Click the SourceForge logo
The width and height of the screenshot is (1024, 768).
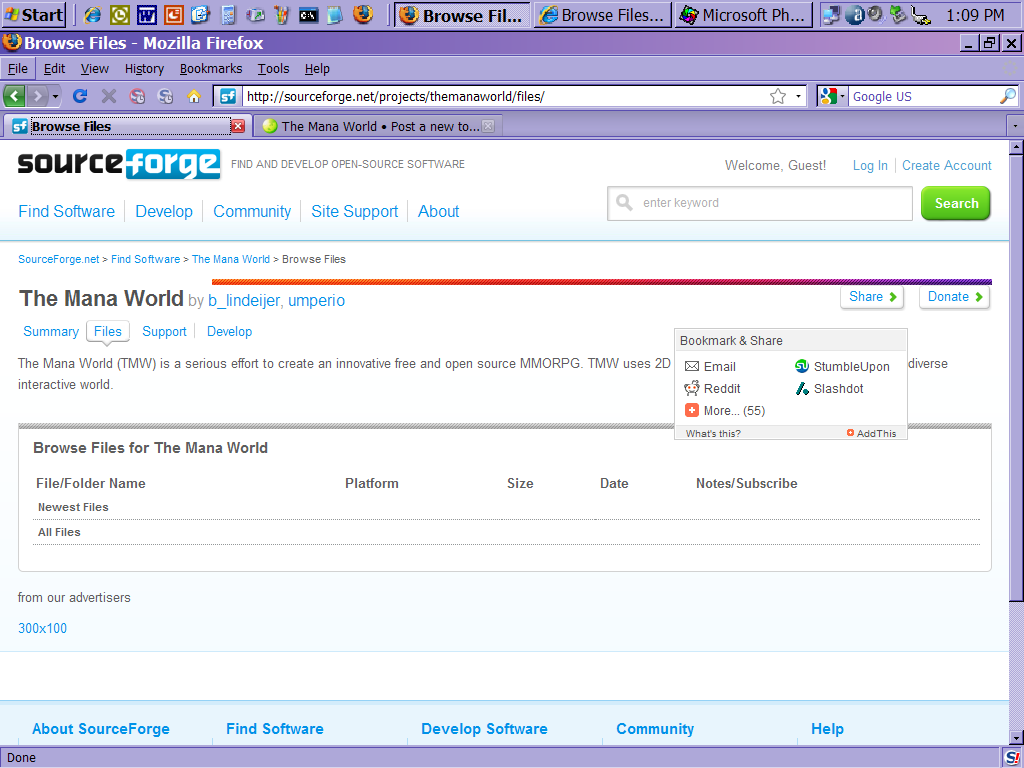click(119, 164)
